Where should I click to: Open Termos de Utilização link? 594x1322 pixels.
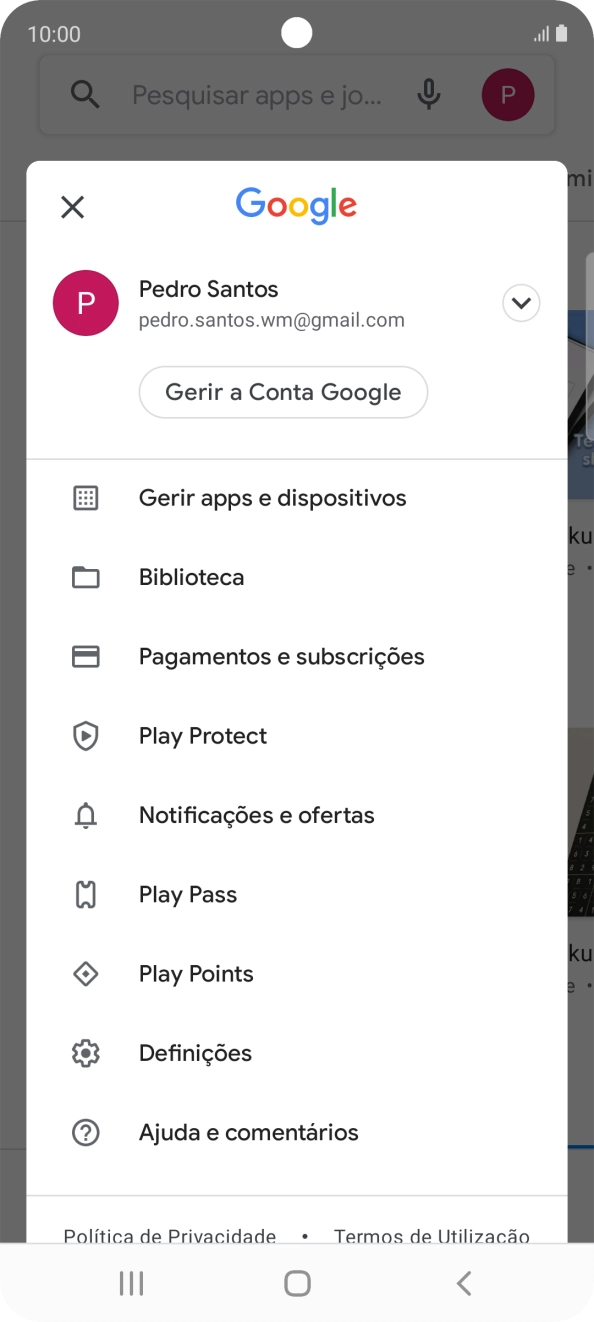point(431,1236)
